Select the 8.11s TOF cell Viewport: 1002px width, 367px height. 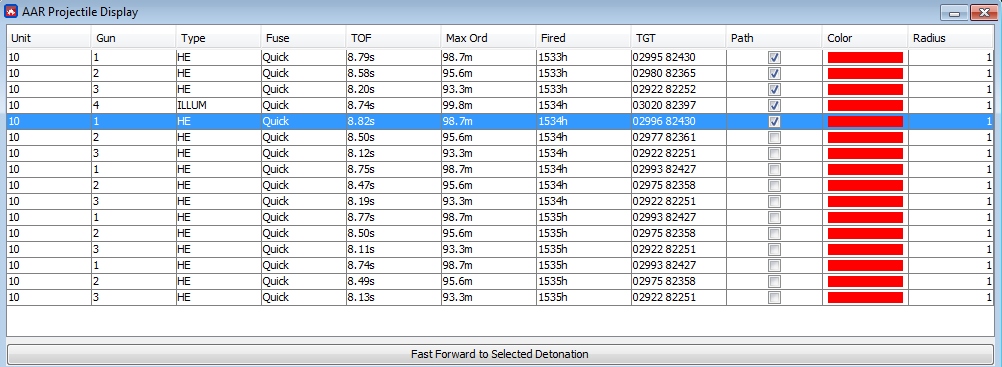tap(393, 249)
